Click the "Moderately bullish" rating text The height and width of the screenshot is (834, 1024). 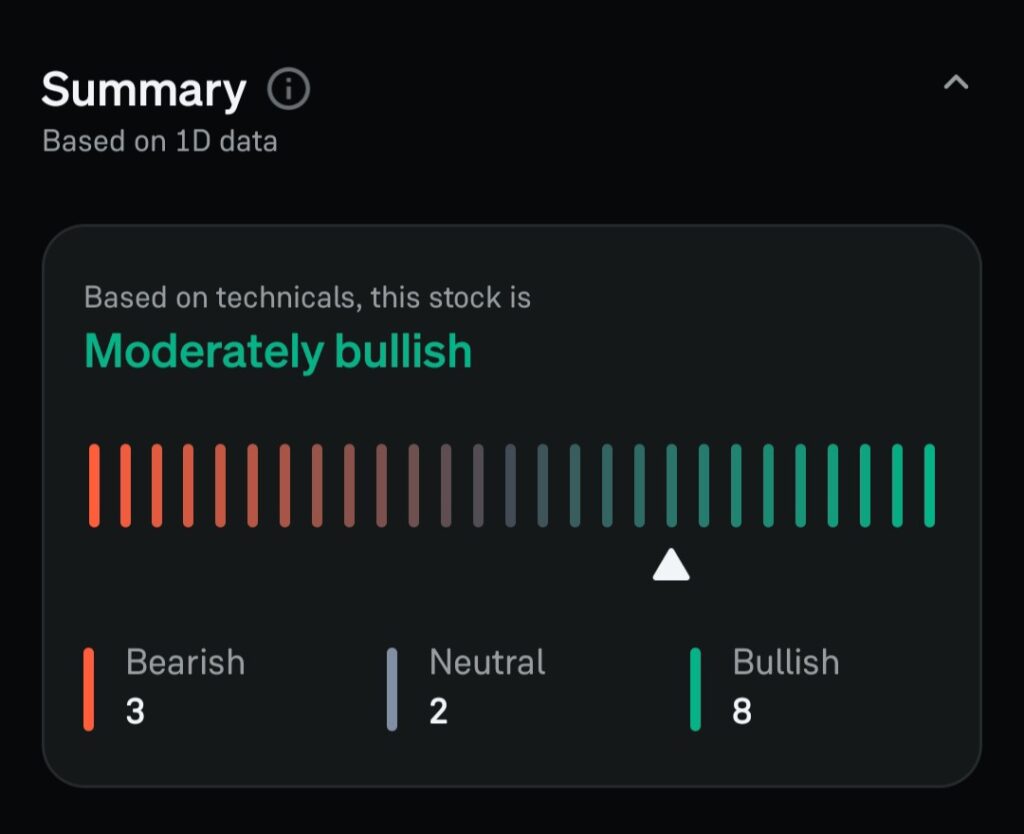[x=278, y=351]
